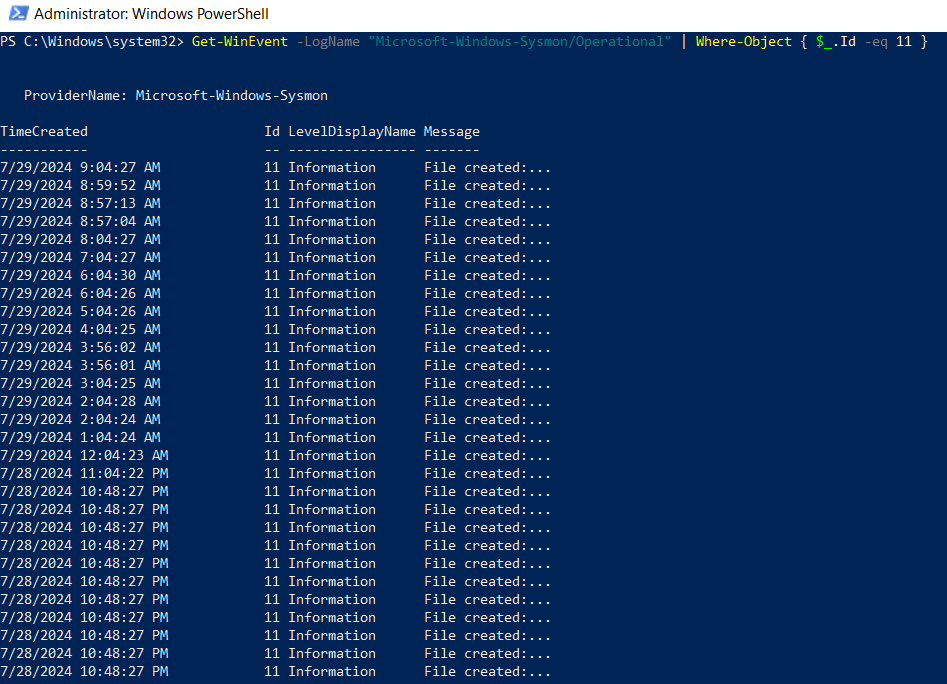Click the '7/28/2024 11:04:22 PM' timestamp

point(85,474)
